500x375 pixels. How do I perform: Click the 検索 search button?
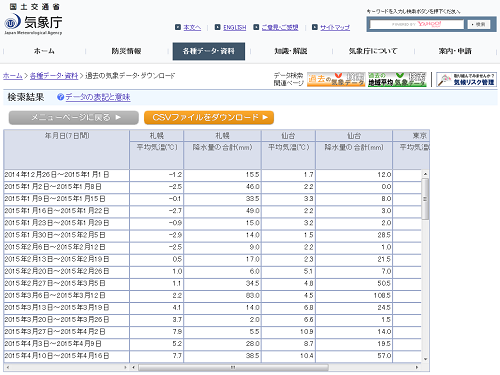click(479, 24)
